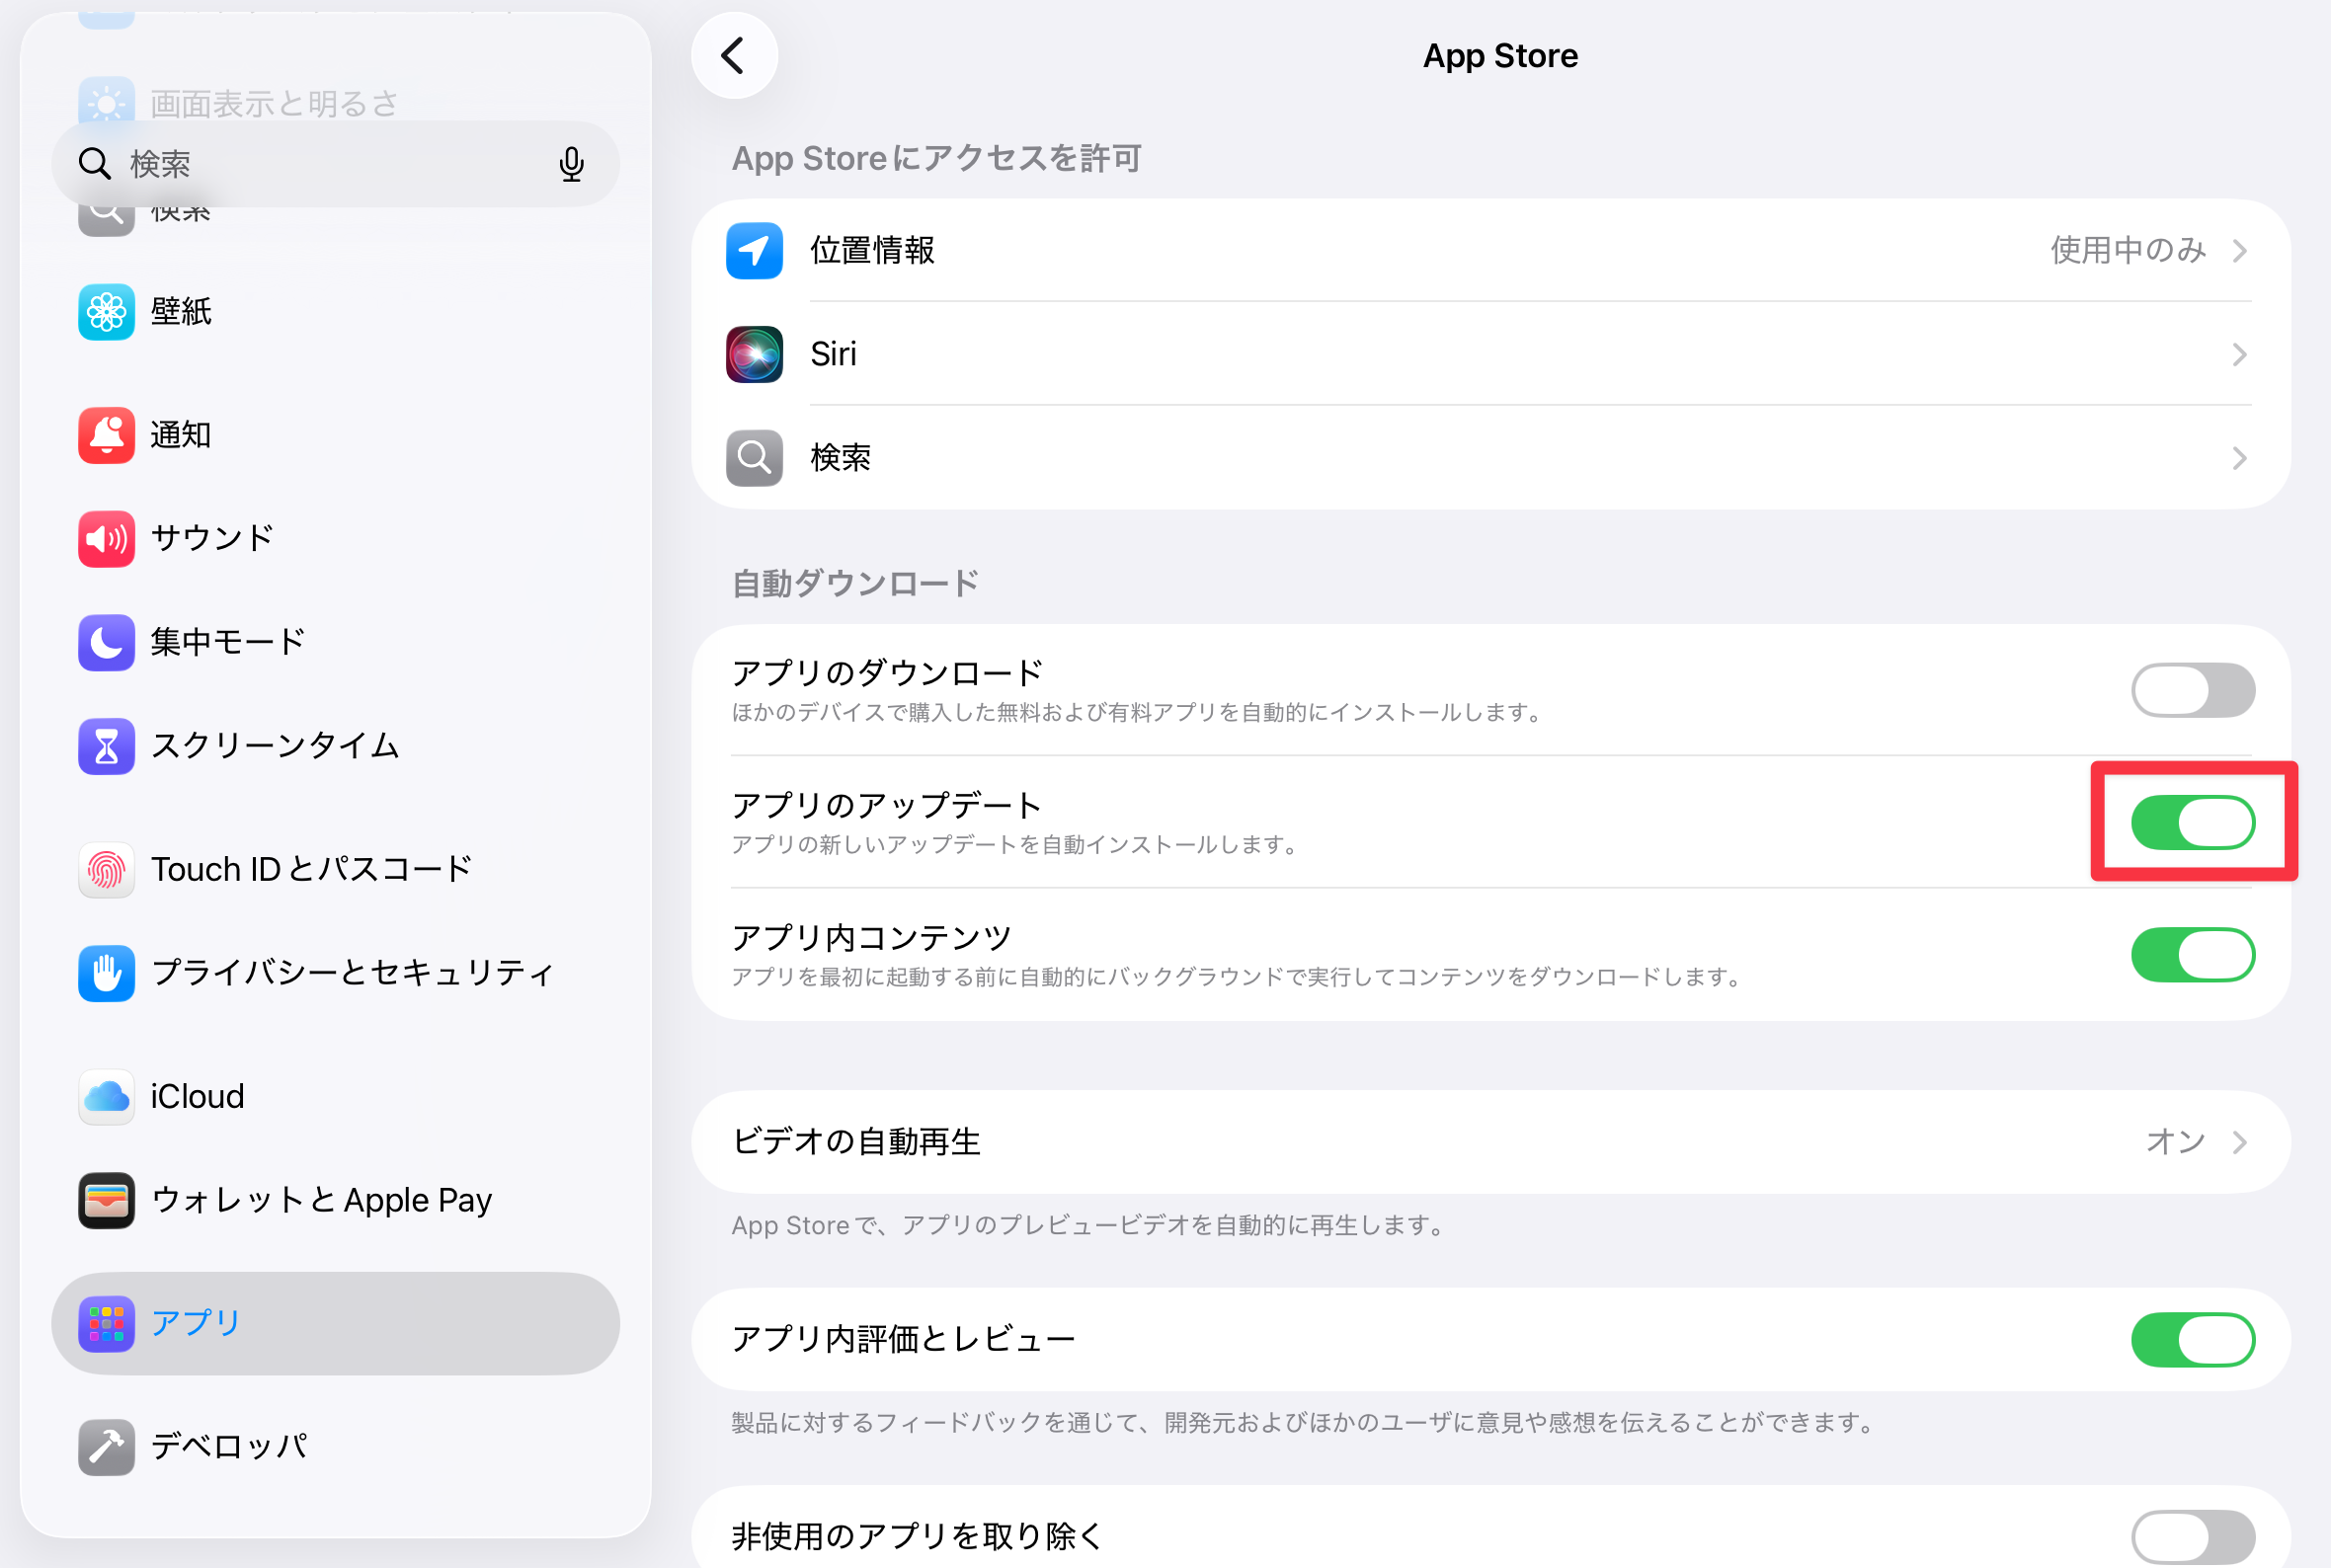Select 通知 in the sidebar
This screenshot has width=2331, height=1568.
click(x=336, y=435)
